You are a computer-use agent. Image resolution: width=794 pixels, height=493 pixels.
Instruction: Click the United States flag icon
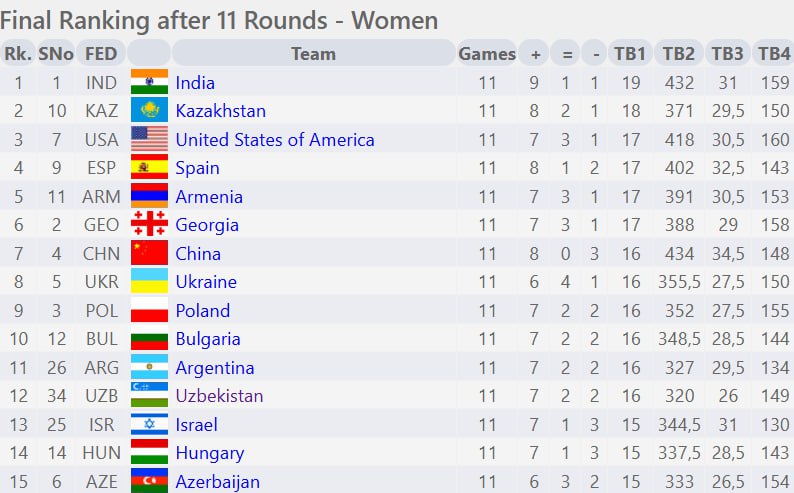coord(149,139)
